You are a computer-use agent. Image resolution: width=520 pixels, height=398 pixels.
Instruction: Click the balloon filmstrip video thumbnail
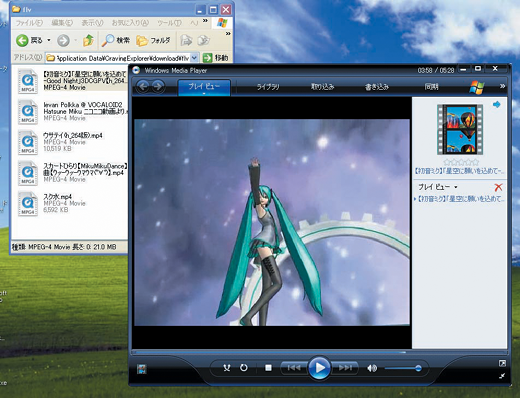click(460, 129)
